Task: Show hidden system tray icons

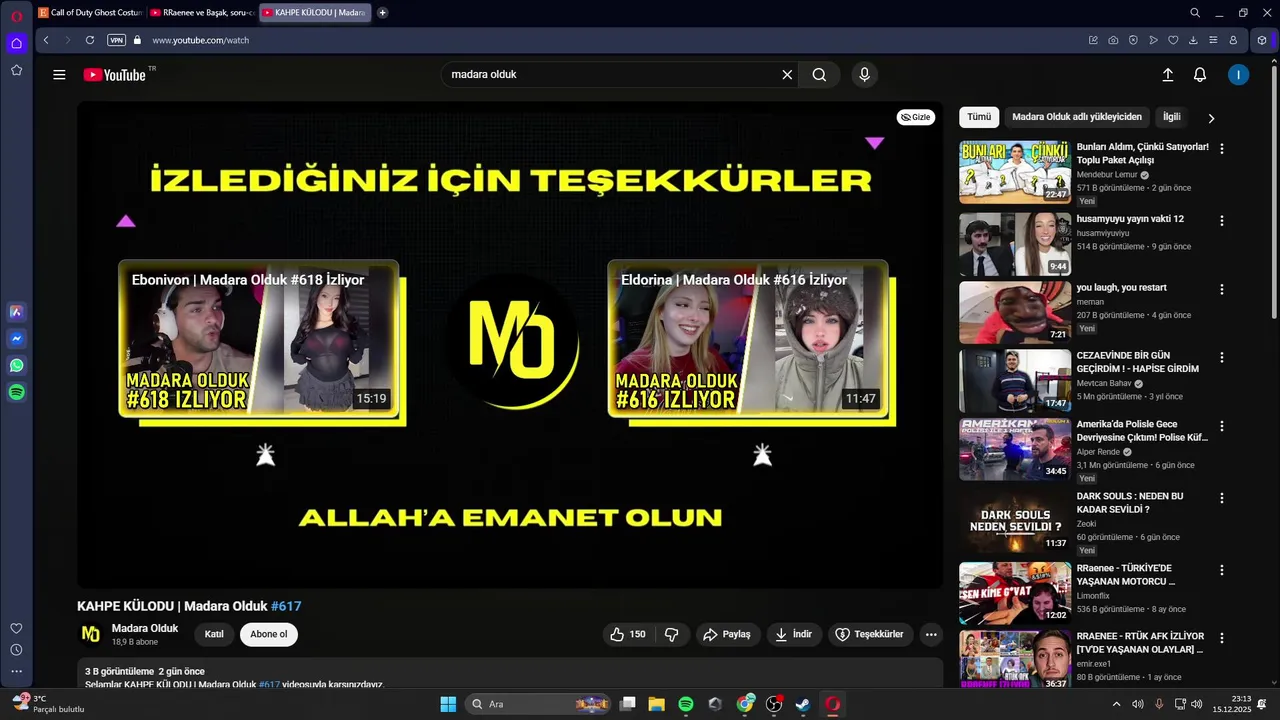Action: click(x=1116, y=704)
